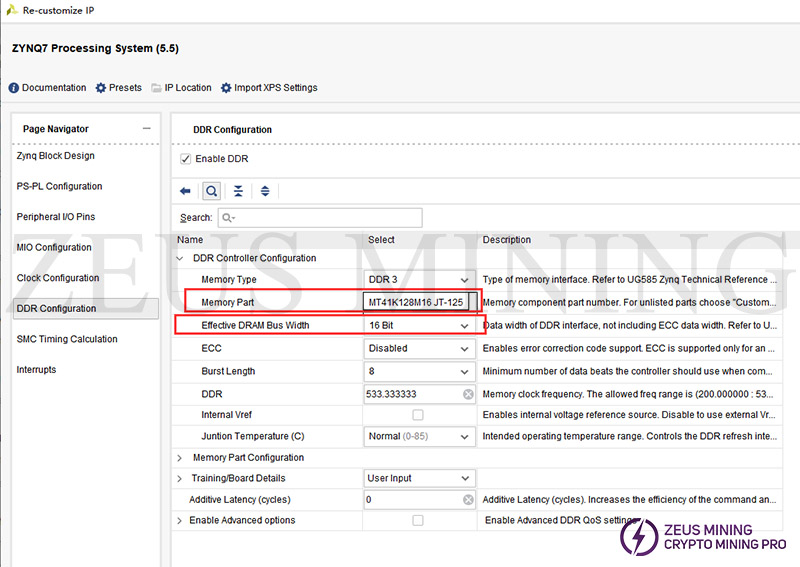Toggle the search magnifier toolbar icon
The width and height of the screenshot is (800, 567).
[x=212, y=191]
